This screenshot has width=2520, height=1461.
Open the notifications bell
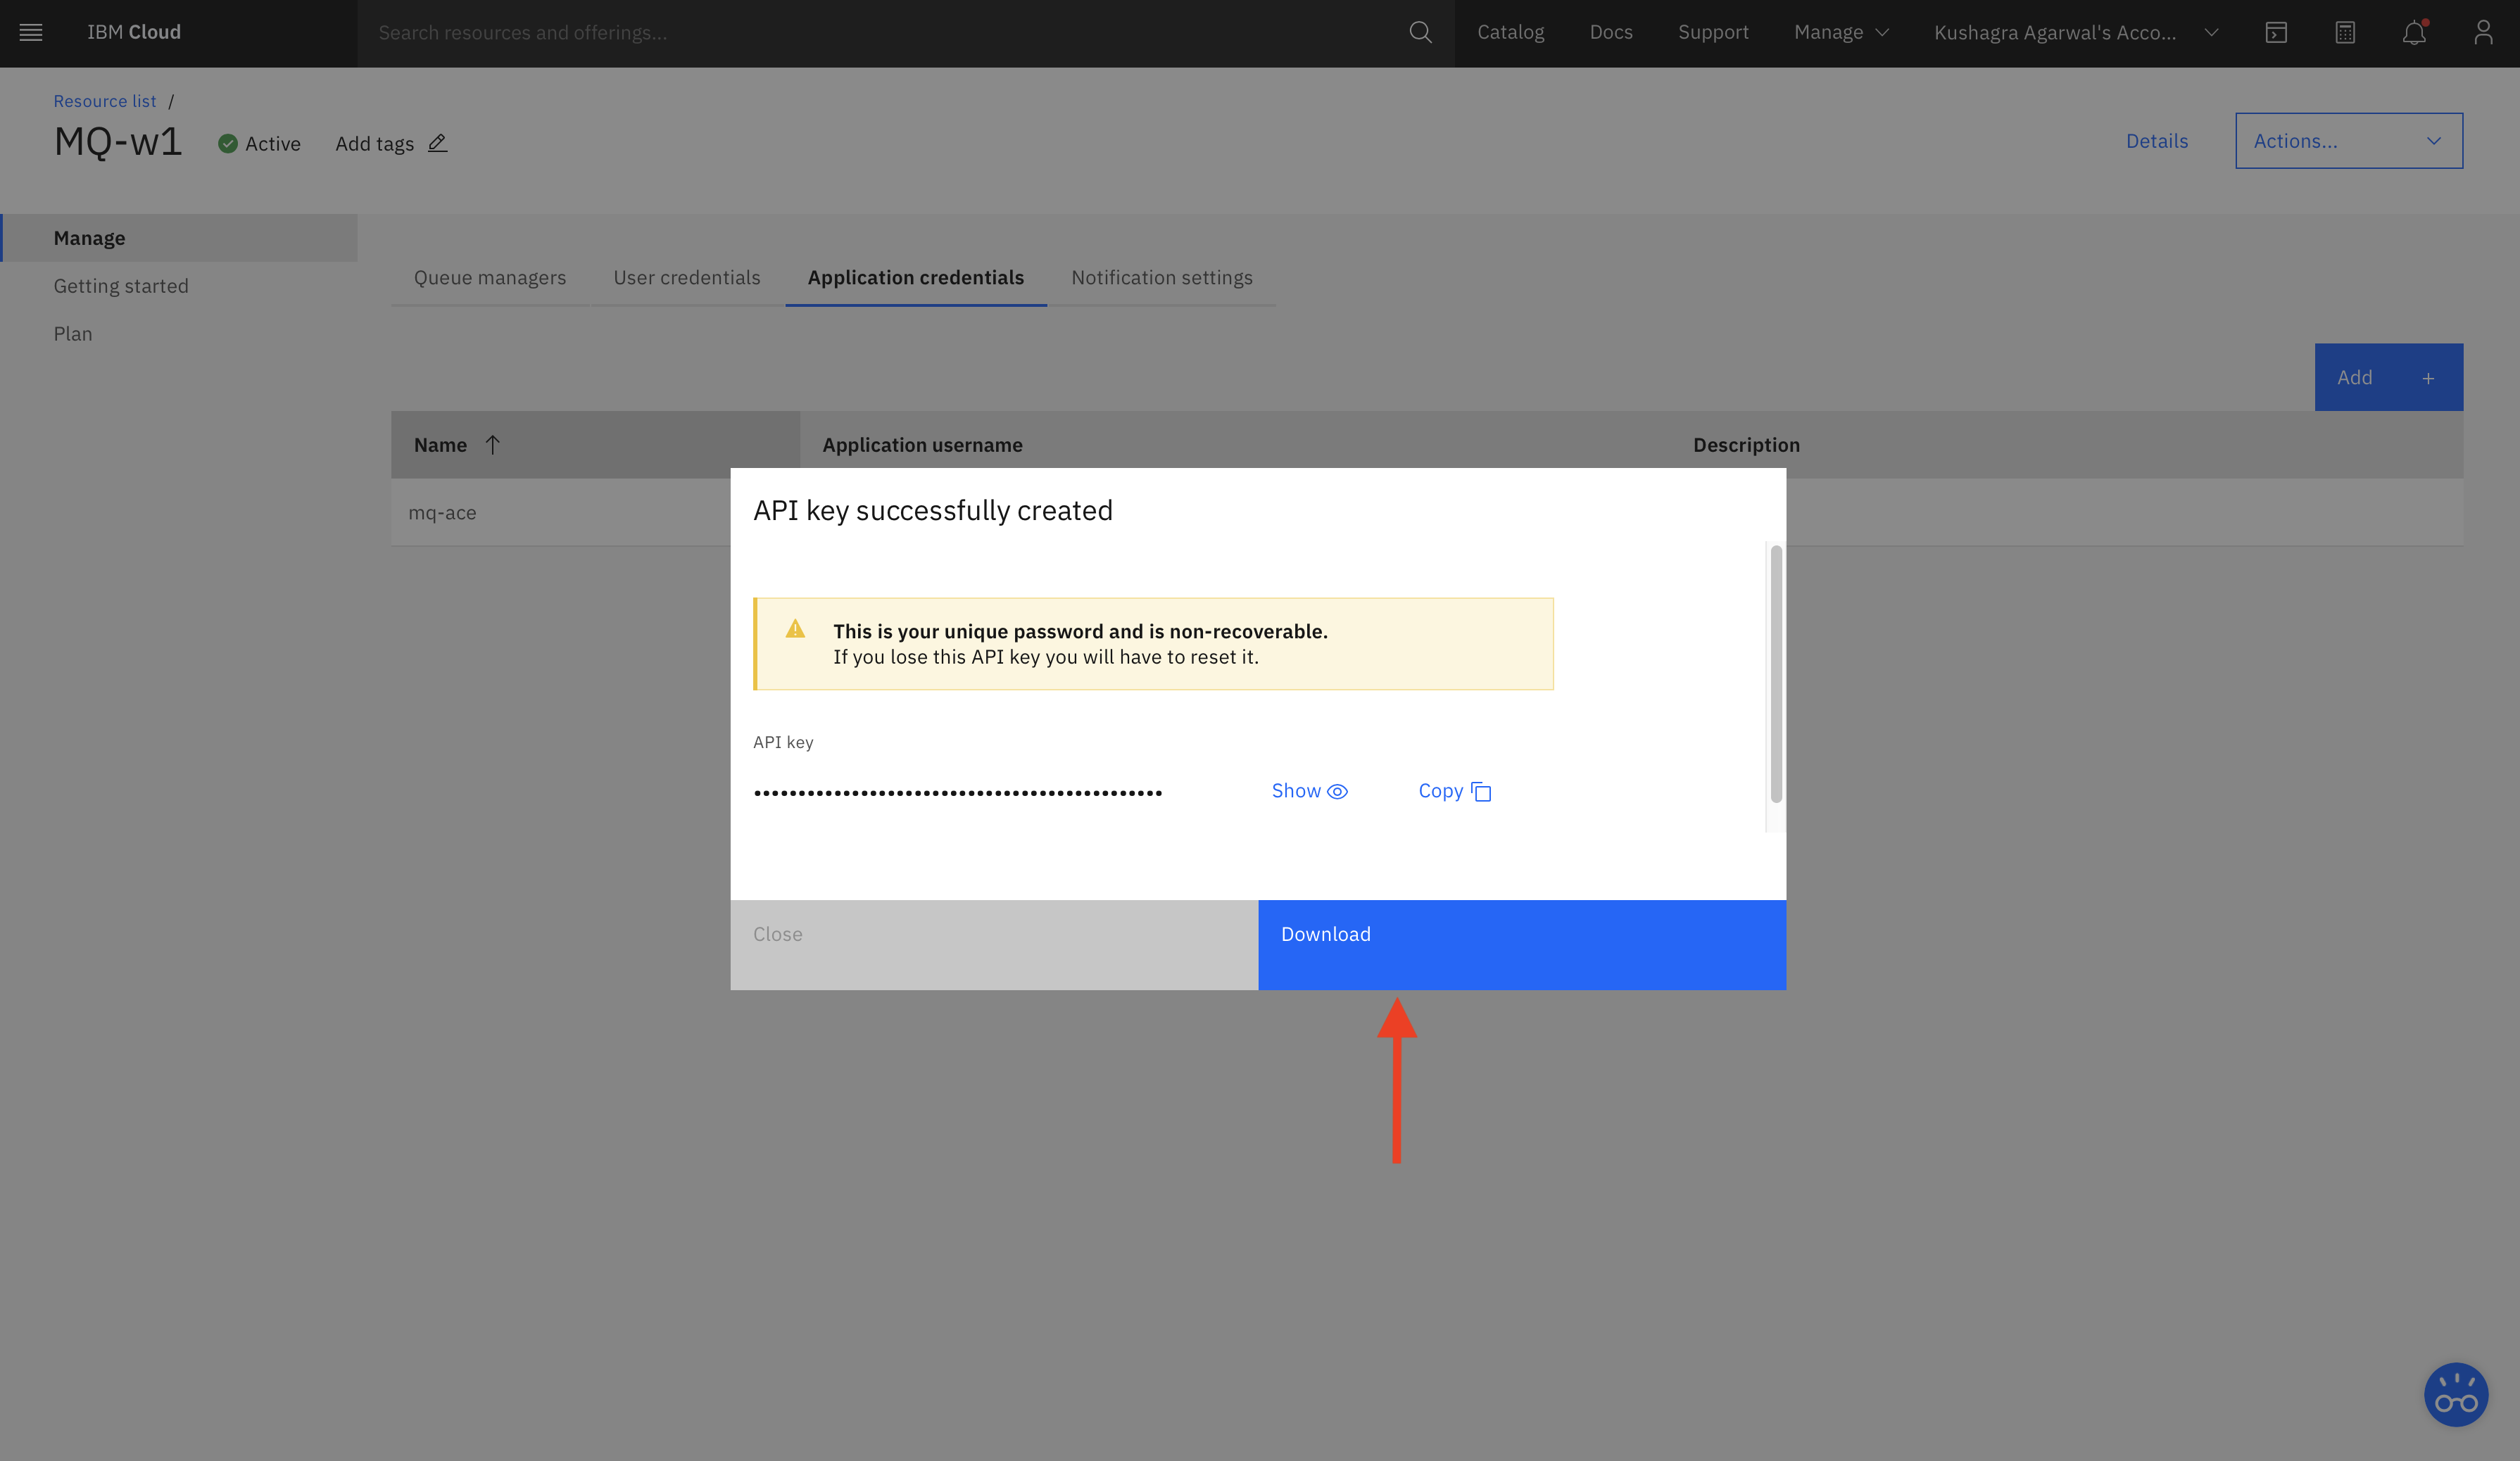coord(2414,32)
